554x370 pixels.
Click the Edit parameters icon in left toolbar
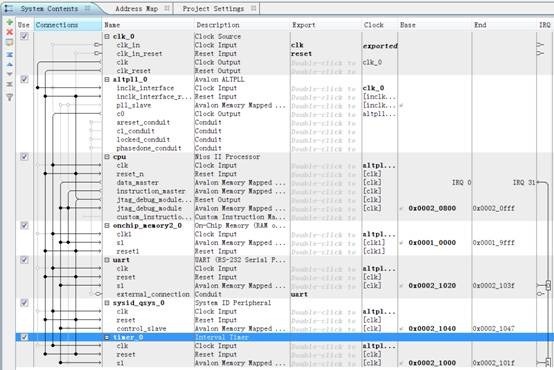(10, 43)
